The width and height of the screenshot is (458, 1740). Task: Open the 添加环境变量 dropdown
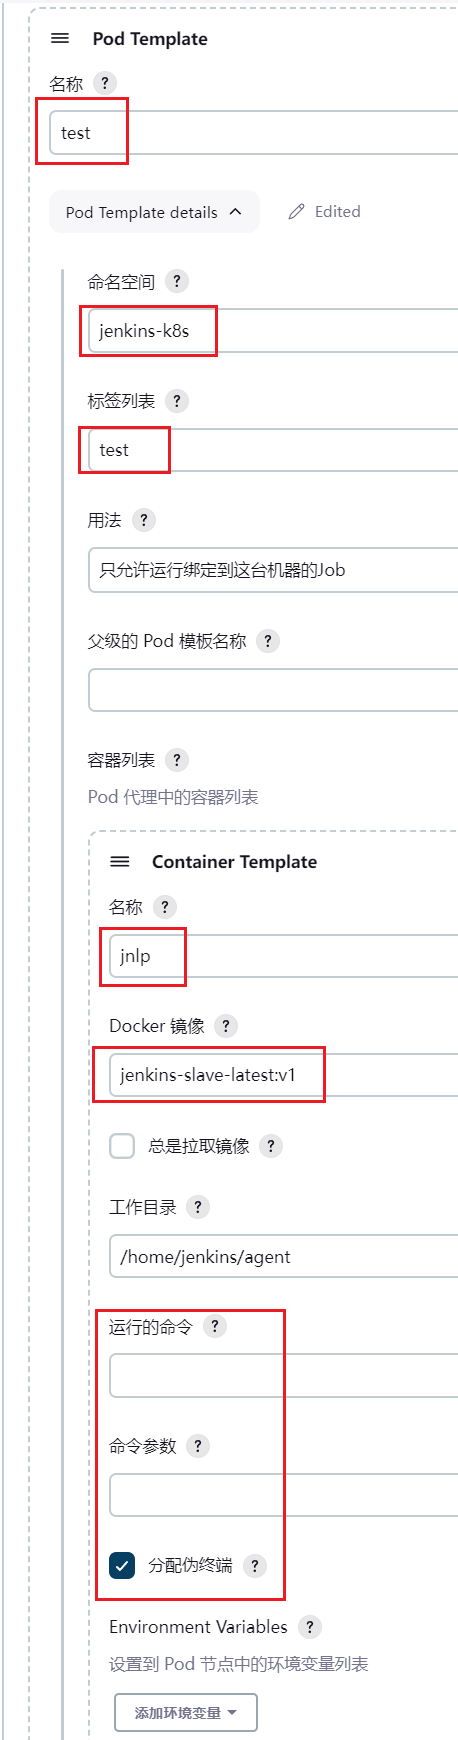(x=186, y=1712)
